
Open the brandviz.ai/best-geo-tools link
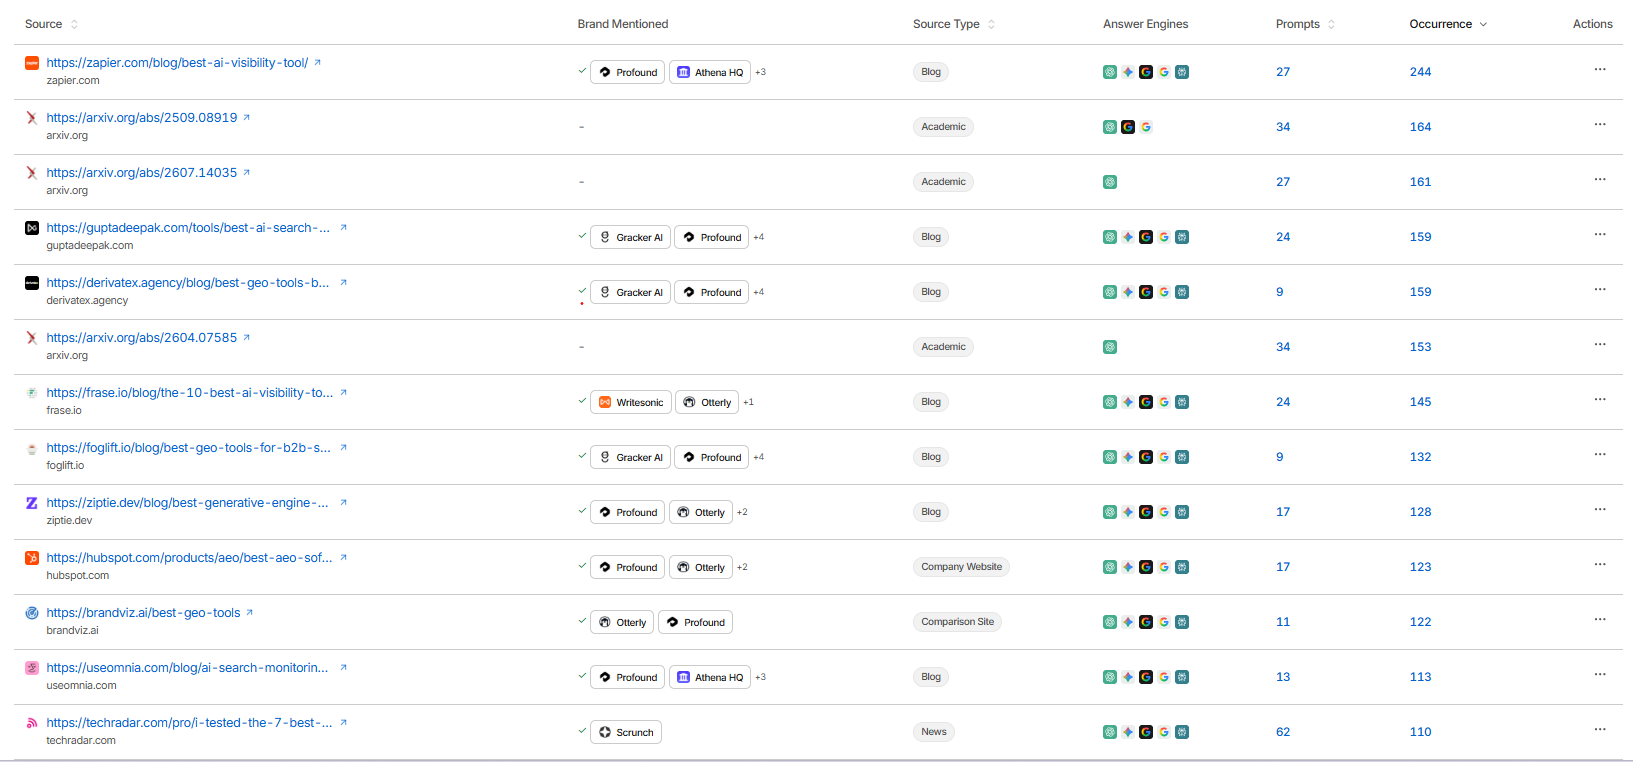pos(143,612)
